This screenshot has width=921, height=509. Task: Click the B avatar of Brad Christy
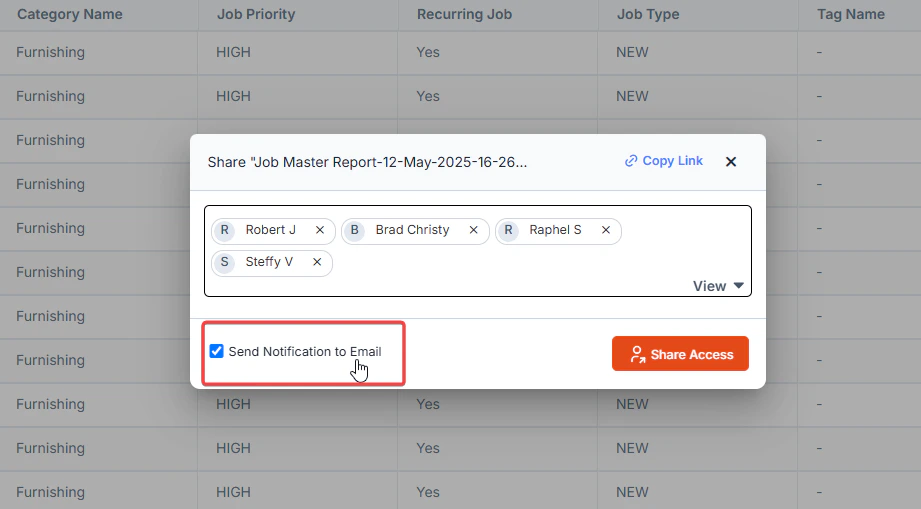[x=354, y=230]
